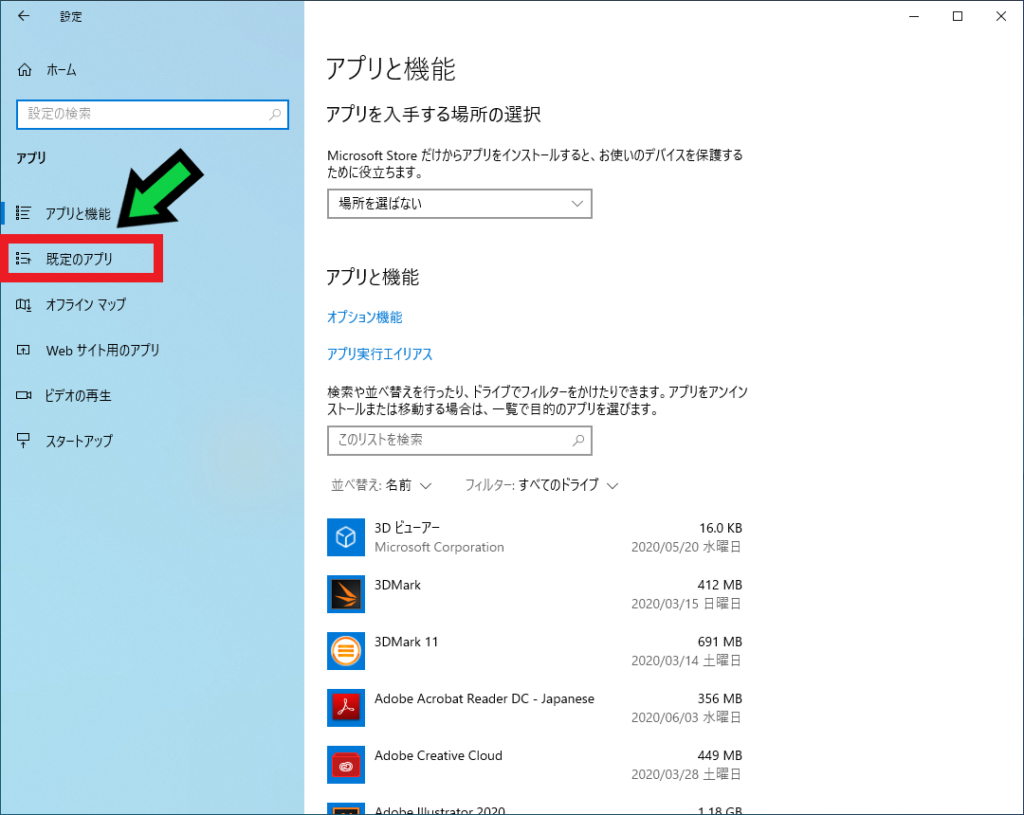
Task: Click the このリストを検索 search field
Action: [x=459, y=440]
